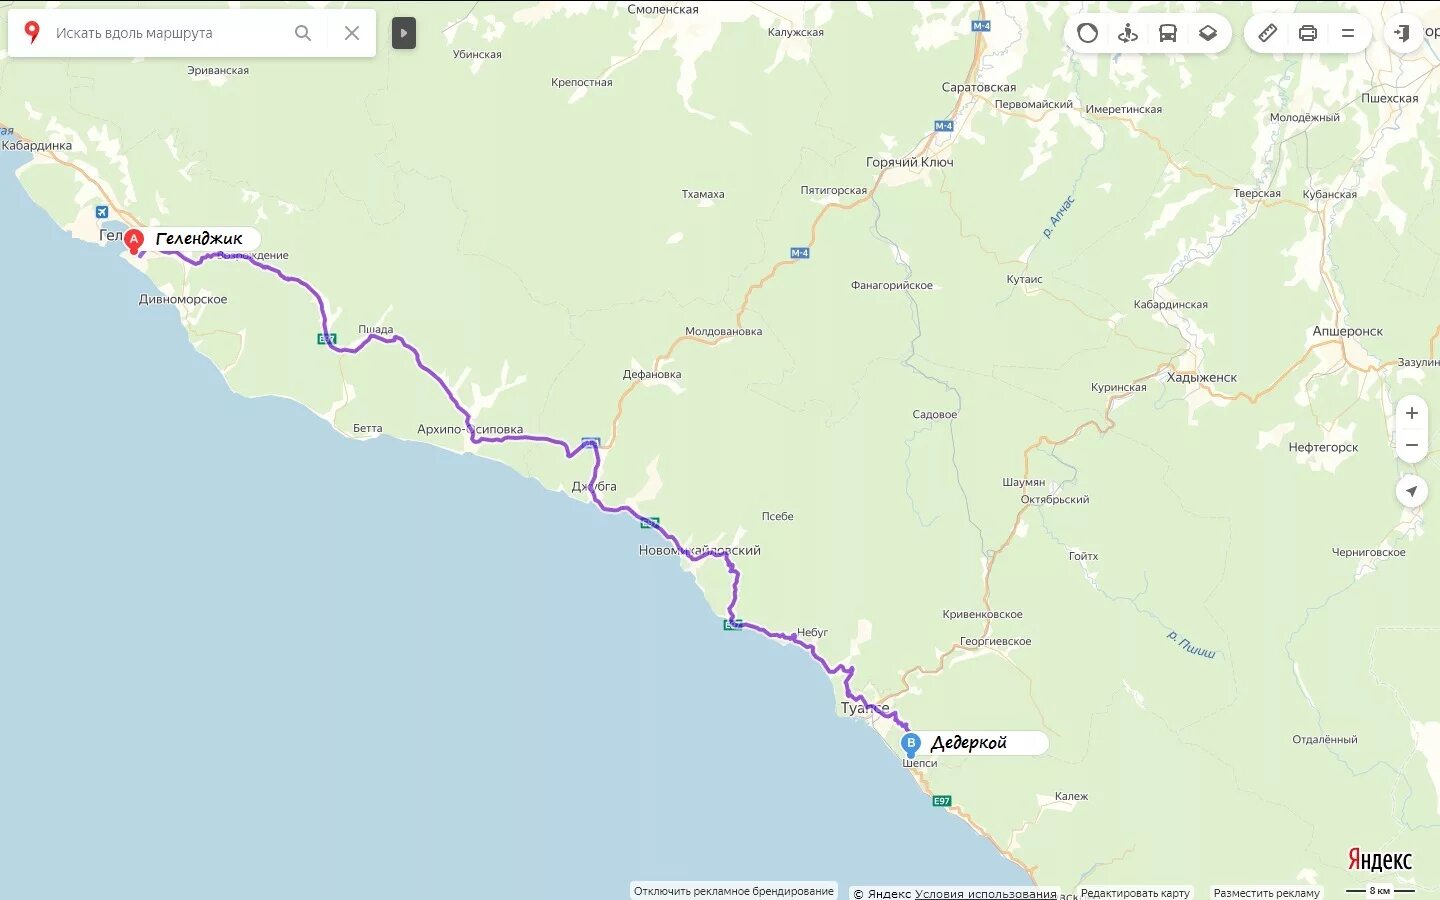Clear search with the X icon
Screen dimensions: 1440x900
352,33
